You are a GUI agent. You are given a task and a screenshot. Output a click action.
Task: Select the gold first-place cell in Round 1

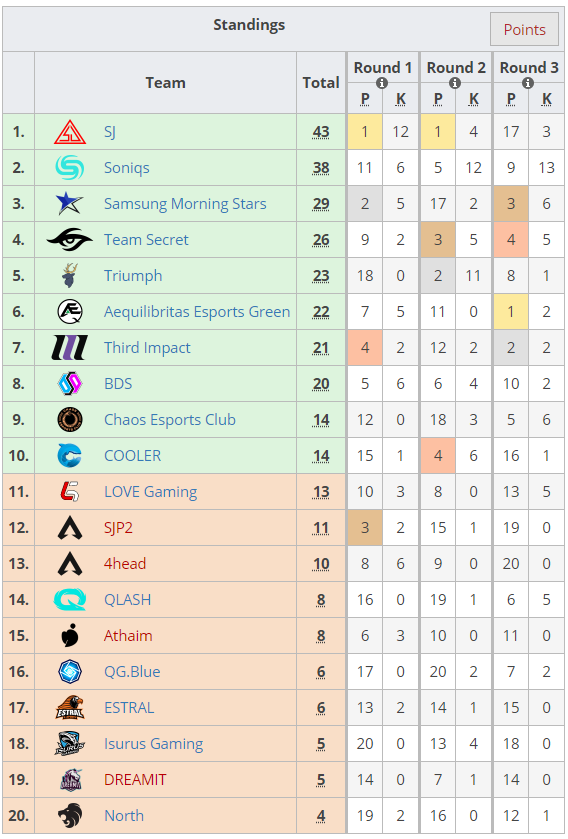365,132
